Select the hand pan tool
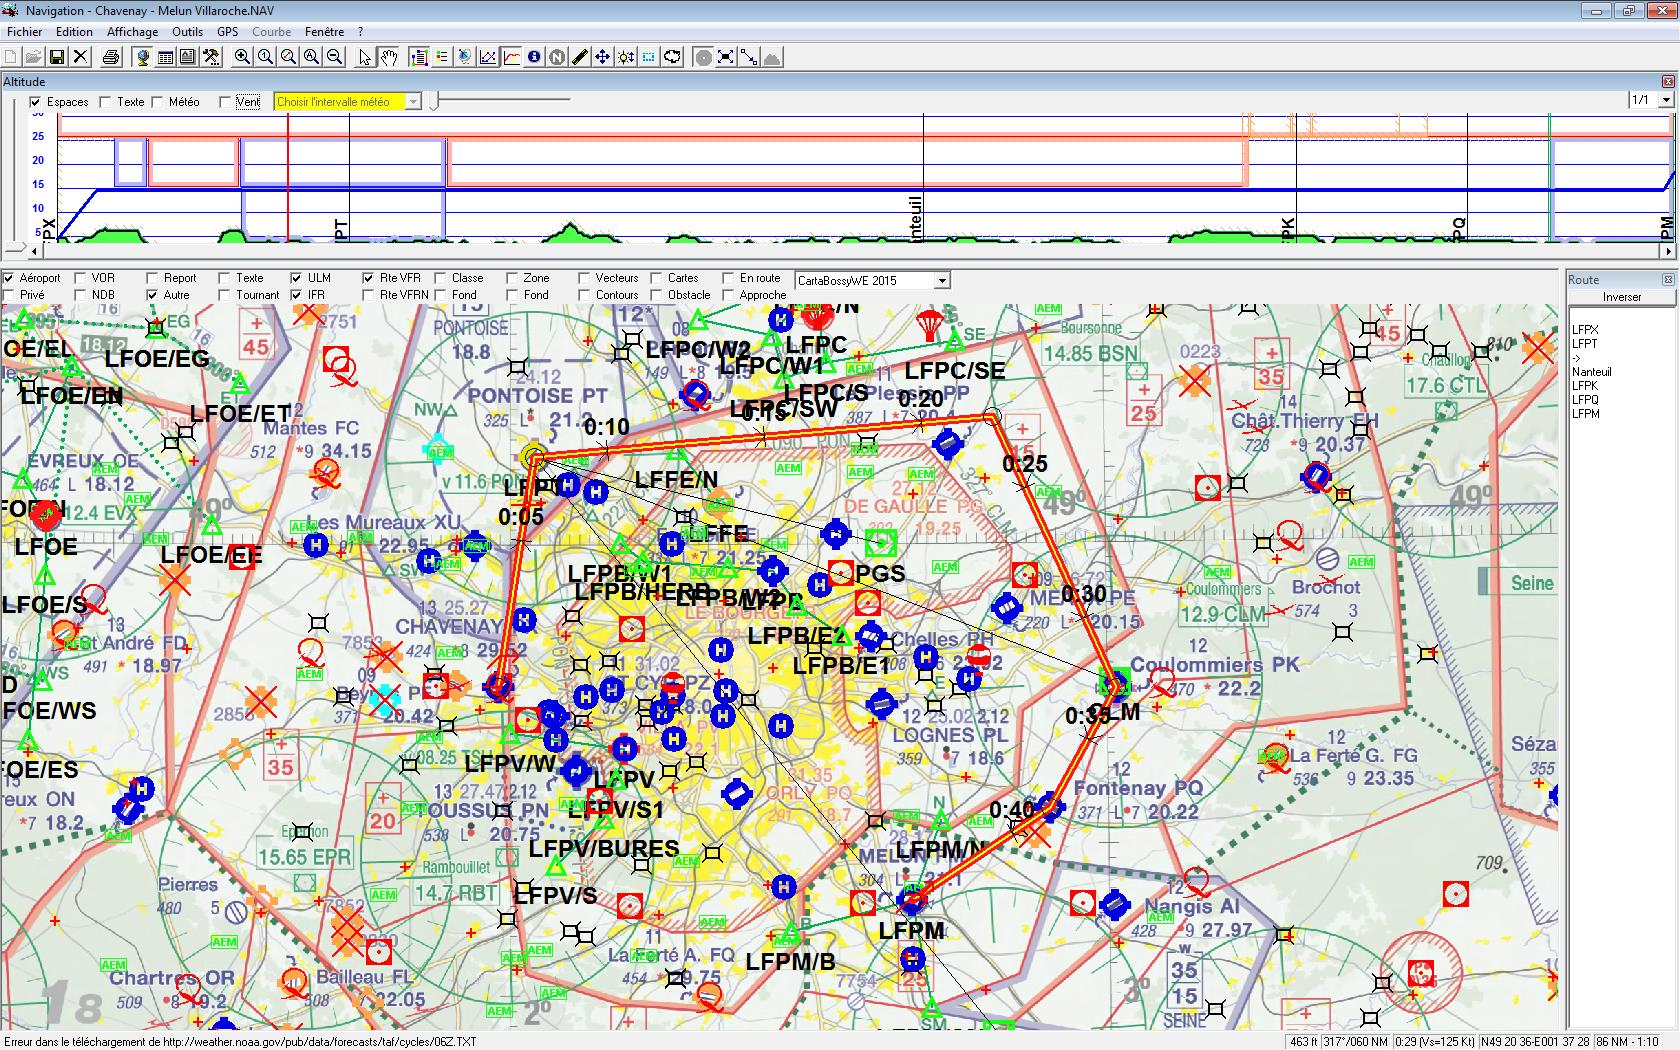The height and width of the screenshot is (1050, 1680). (x=388, y=57)
